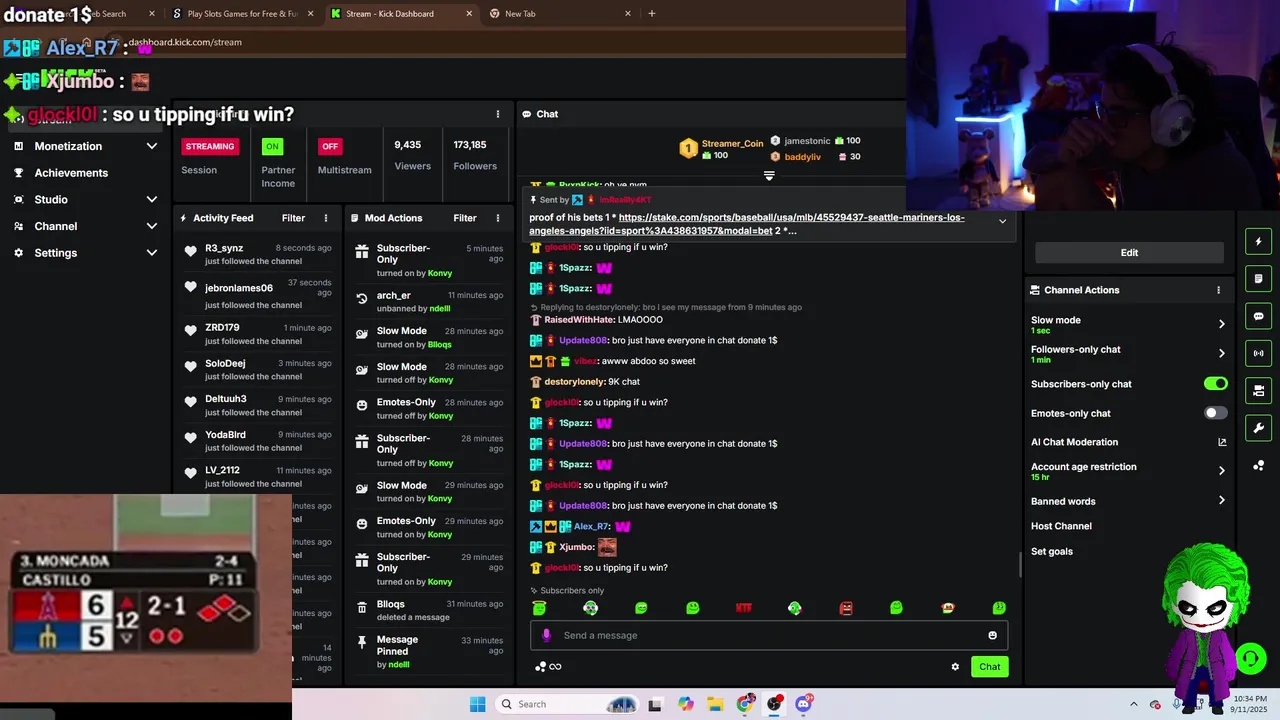Image resolution: width=1280 pixels, height=720 pixels.
Task: Click the Streamer_Coin gold badge icon
Action: coord(688,149)
